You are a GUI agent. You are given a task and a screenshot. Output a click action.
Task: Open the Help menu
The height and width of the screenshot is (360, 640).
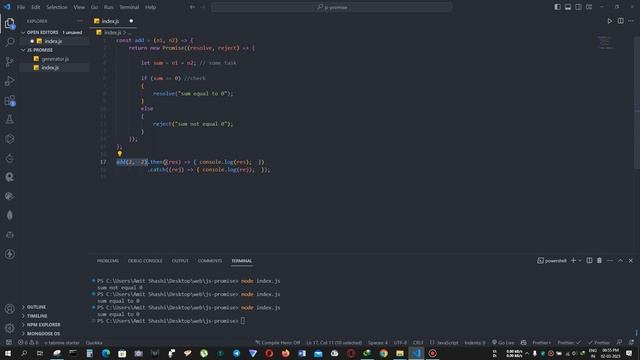pos(151,7)
